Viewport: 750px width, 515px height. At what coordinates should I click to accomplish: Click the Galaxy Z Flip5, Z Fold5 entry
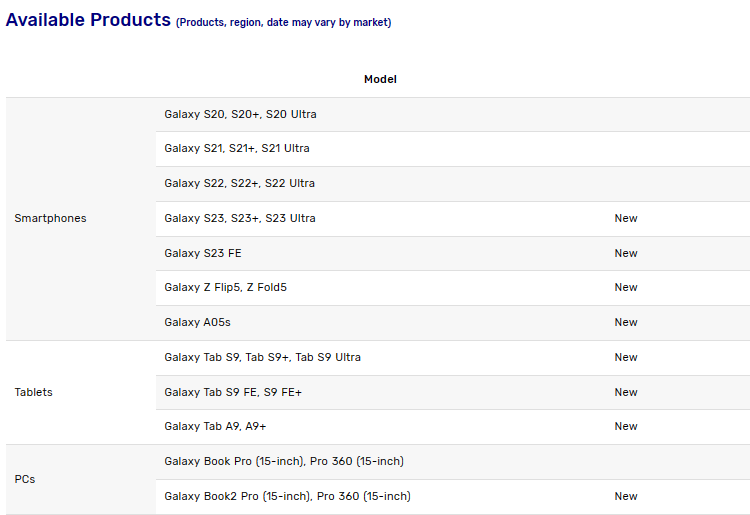225,287
